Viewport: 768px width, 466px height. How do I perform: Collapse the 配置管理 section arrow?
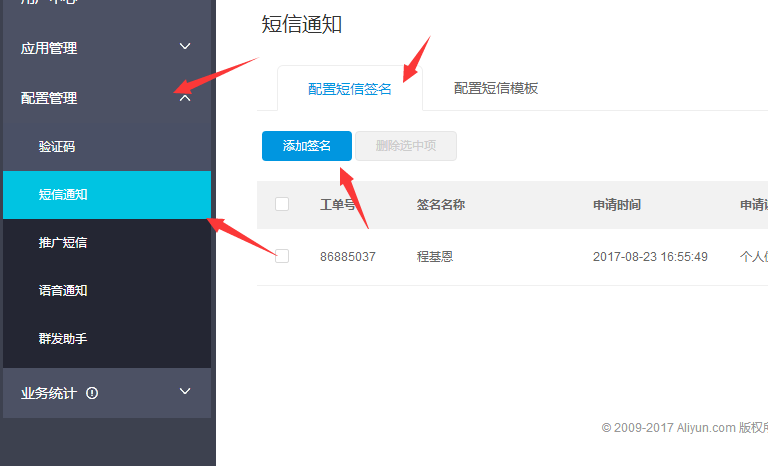tap(184, 97)
